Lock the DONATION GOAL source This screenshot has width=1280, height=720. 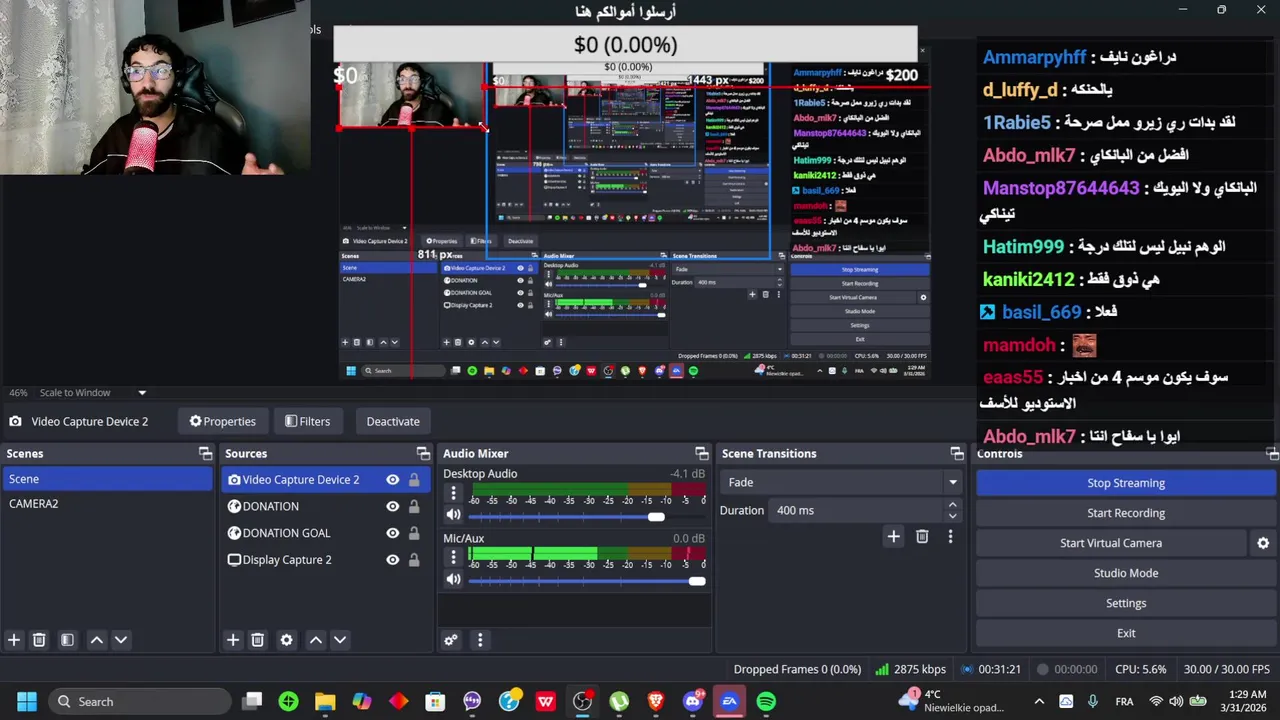click(414, 533)
